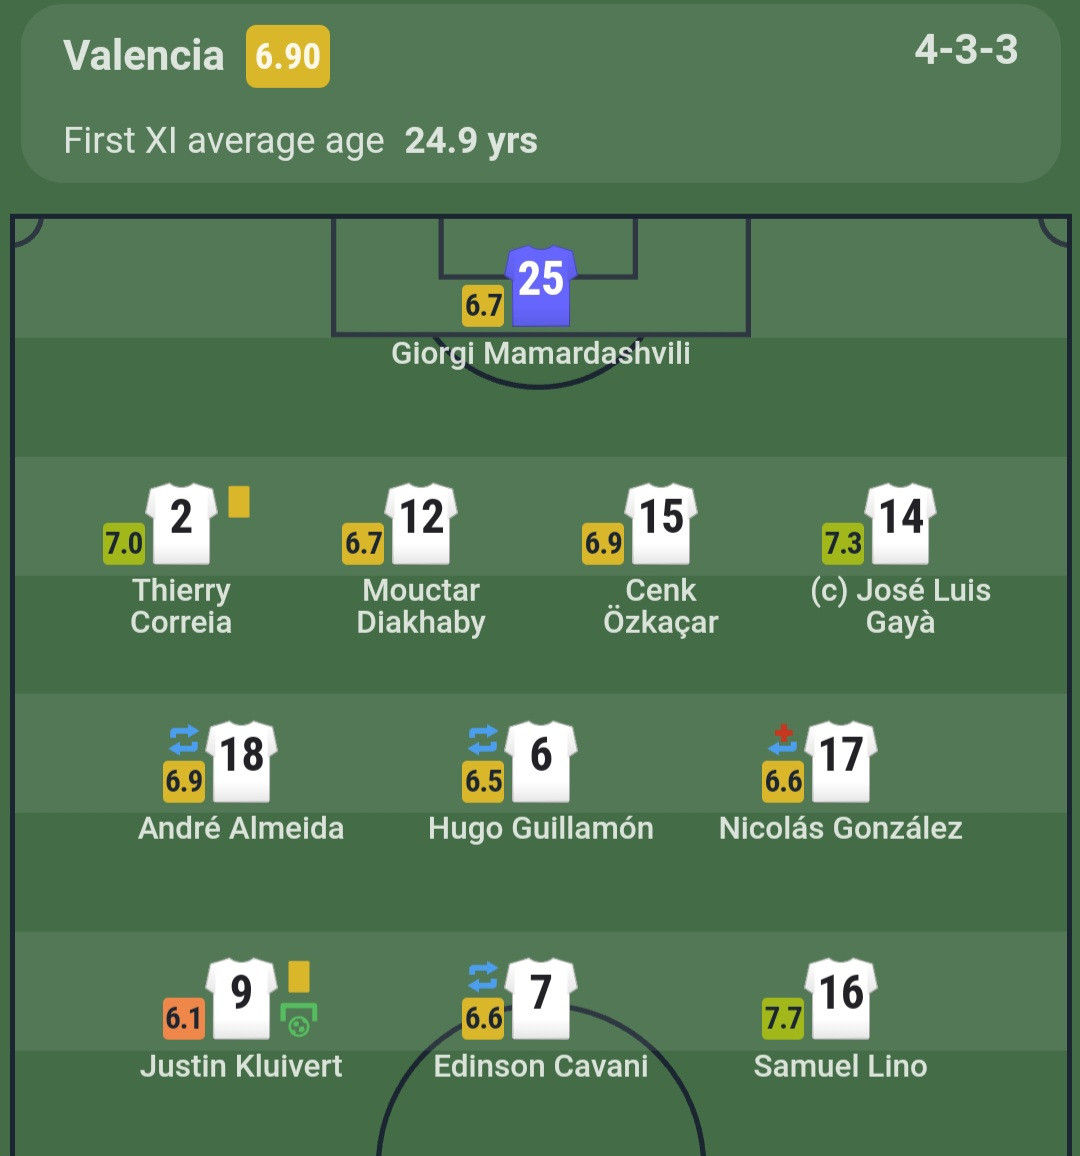Image resolution: width=1080 pixels, height=1156 pixels.
Task: Select the number 14 jersey of Gayà
Action: coord(901,523)
